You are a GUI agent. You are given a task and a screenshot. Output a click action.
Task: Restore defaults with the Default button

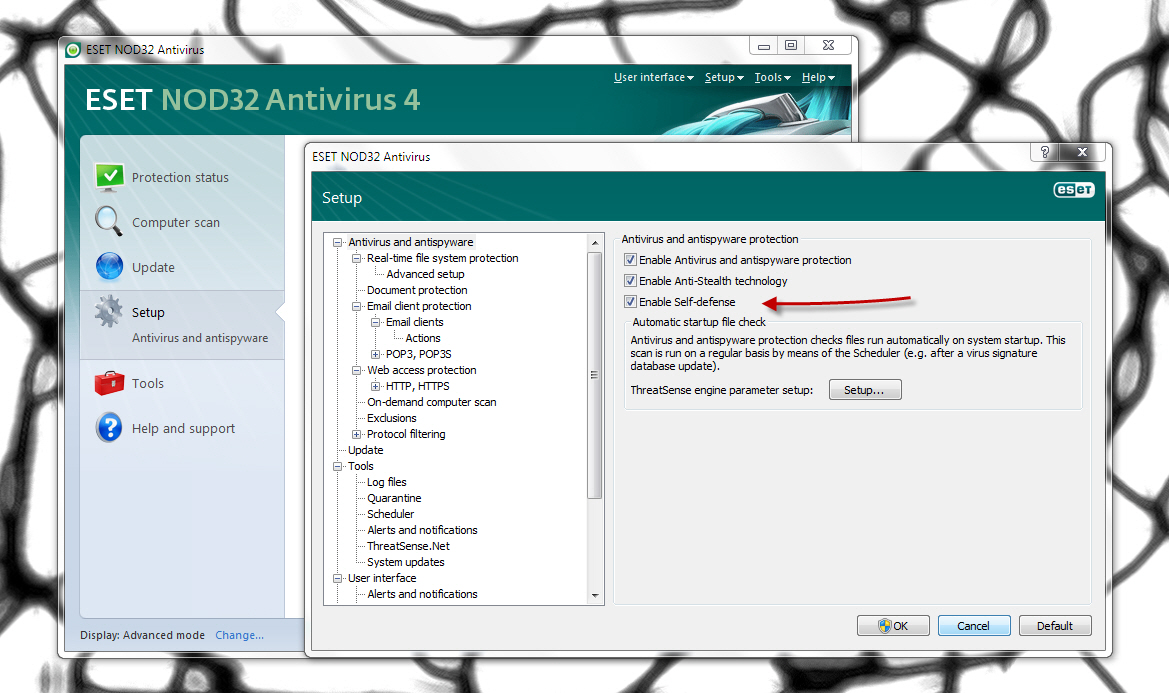pos(1055,626)
